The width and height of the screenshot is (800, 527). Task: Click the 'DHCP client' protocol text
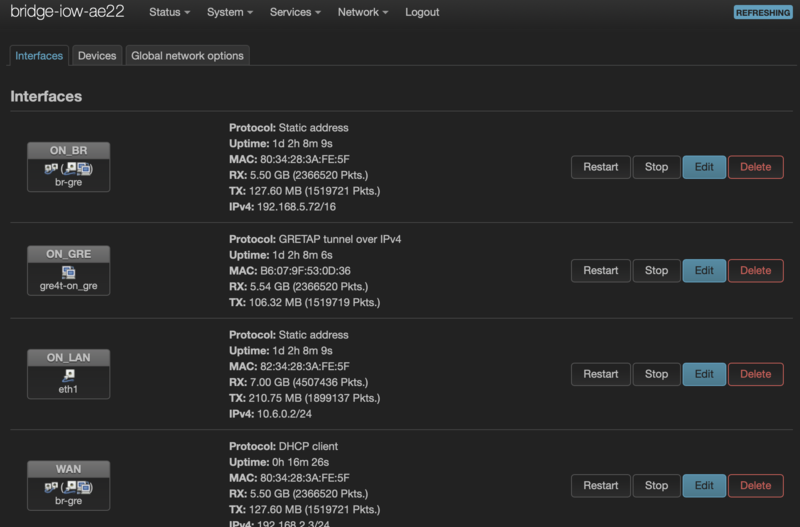click(308, 446)
